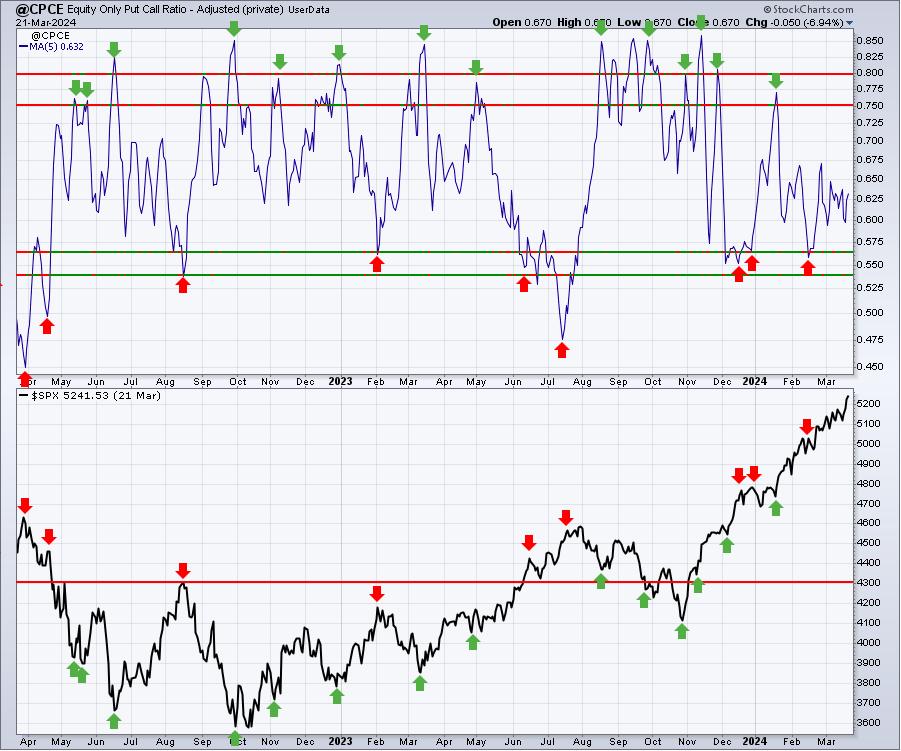
Task: Open the StockCharts.com watermark link
Action: point(808,9)
